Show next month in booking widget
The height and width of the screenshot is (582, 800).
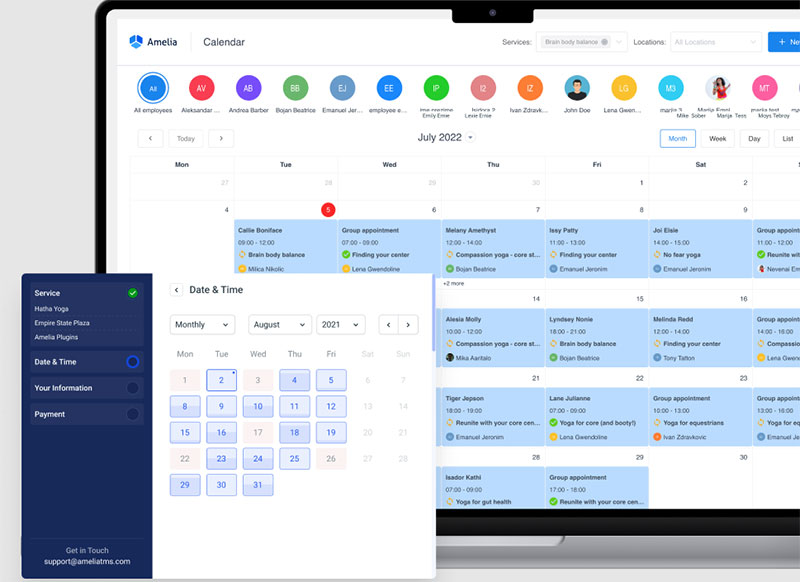pos(408,324)
